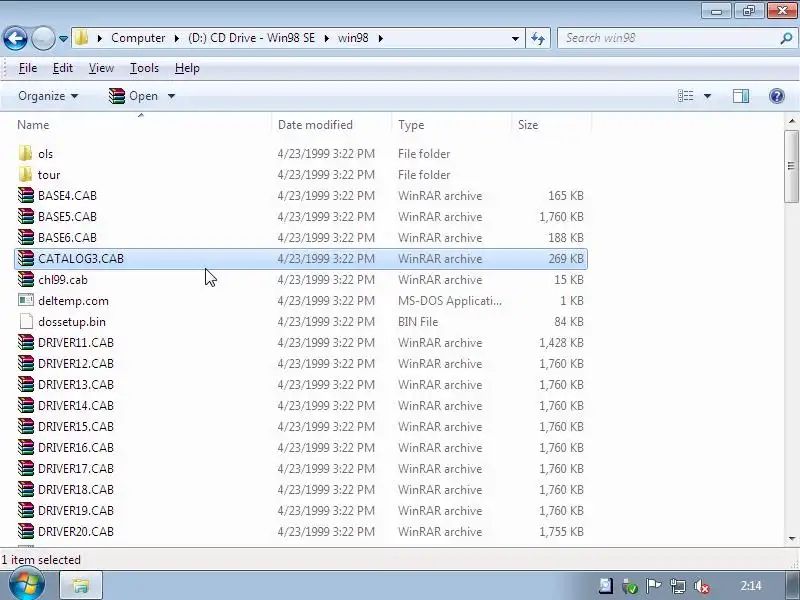
Task: Click BASE4.CAB archive icon
Action: click(x=26, y=195)
